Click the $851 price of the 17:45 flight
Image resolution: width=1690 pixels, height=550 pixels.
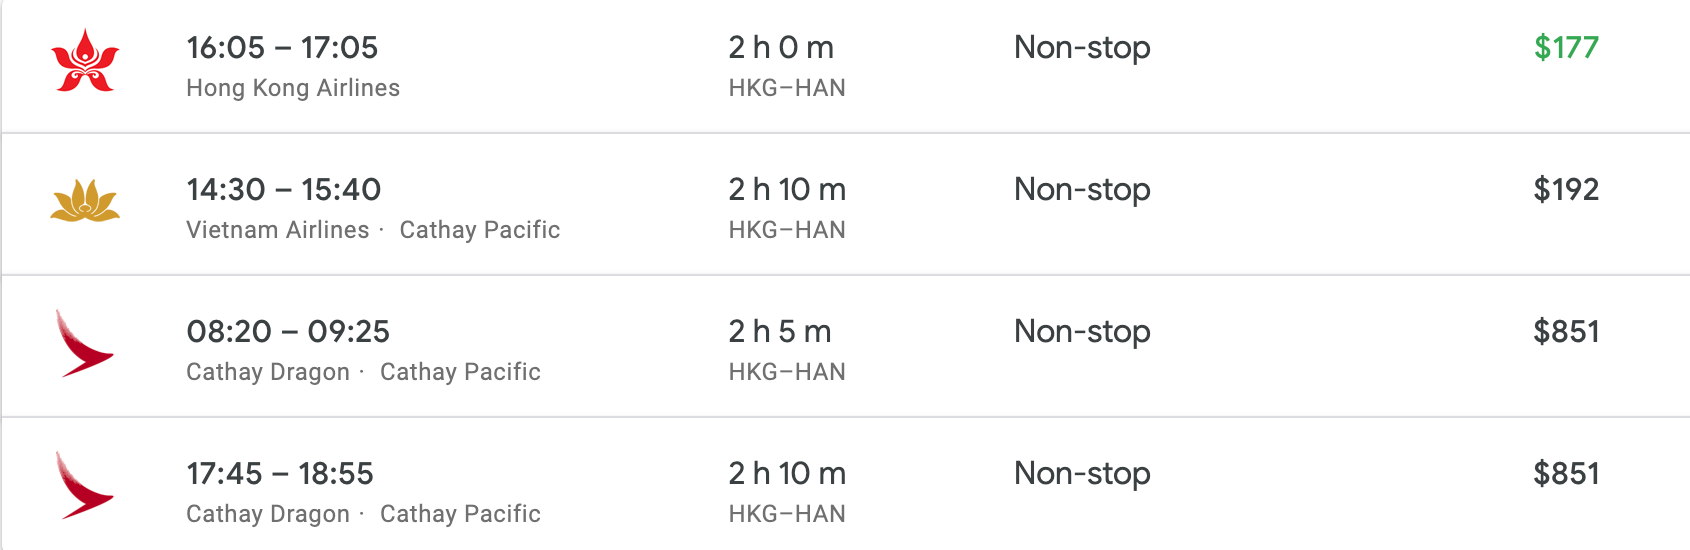(1566, 473)
